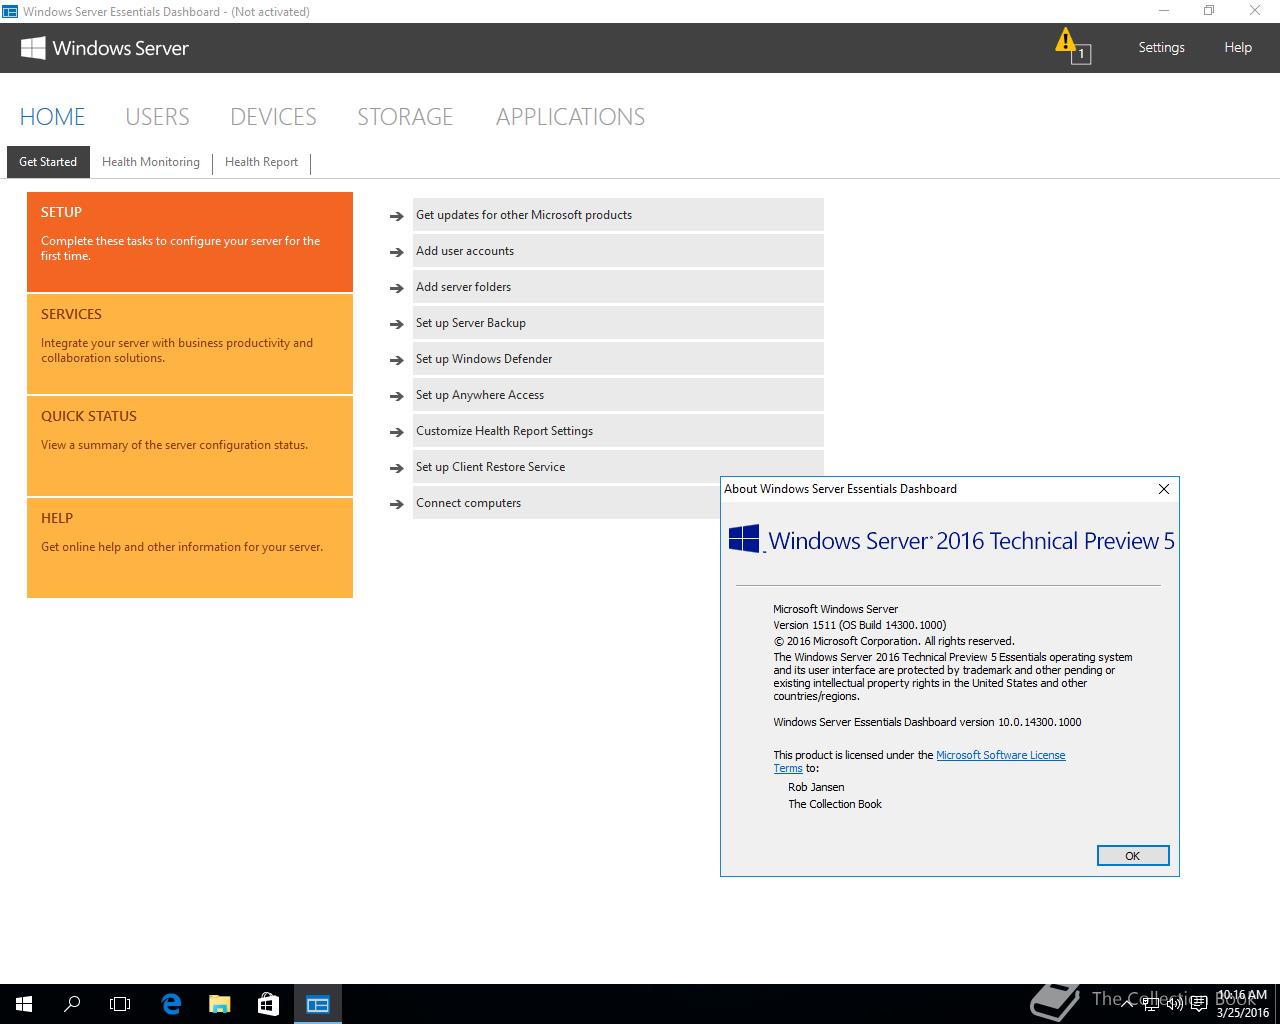Open the Windows Start menu
This screenshot has height=1024, width=1280.
(24, 1004)
